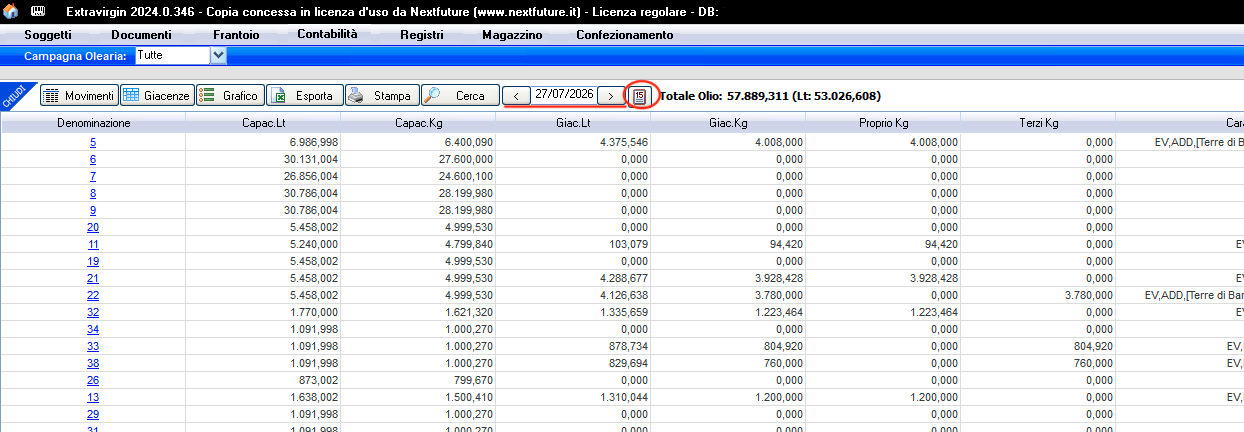
Task: Sort by Capac.Lt column header
Action: pyautogui.click(x=263, y=124)
